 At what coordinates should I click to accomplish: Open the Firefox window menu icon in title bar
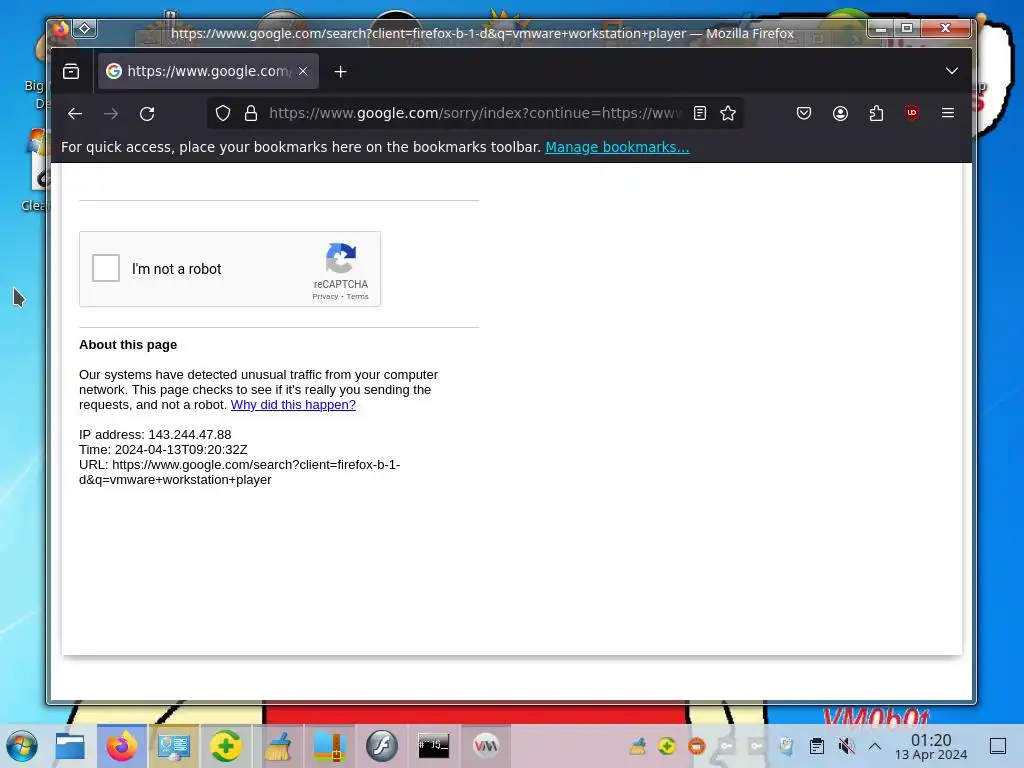click(61, 29)
